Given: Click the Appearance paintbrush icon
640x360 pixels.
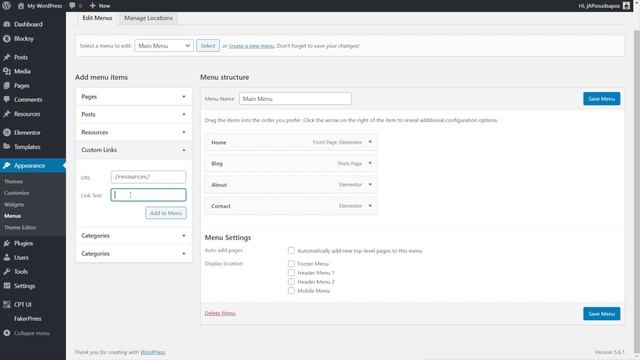Looking at the screenshot, I should tap(7, 166).
